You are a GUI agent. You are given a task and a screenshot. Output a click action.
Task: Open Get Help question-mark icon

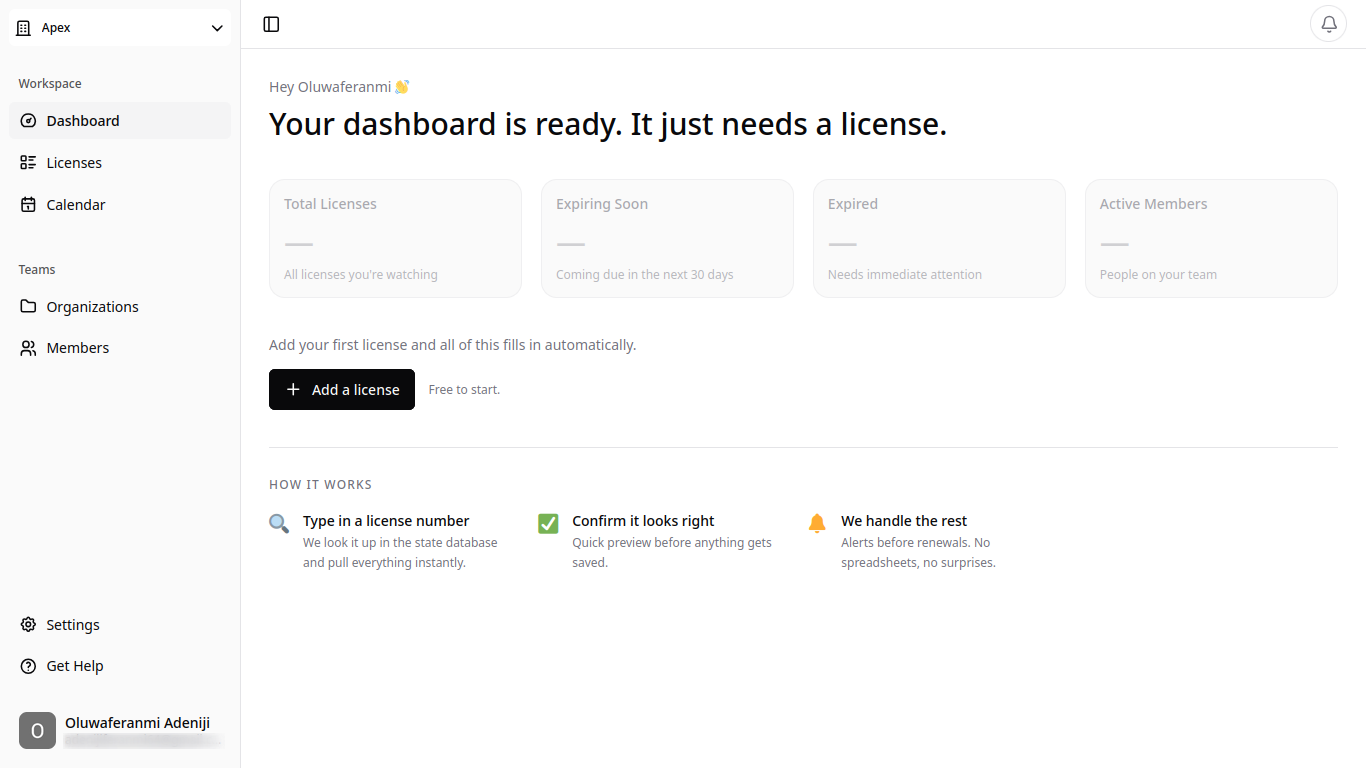tap(28, 666)
